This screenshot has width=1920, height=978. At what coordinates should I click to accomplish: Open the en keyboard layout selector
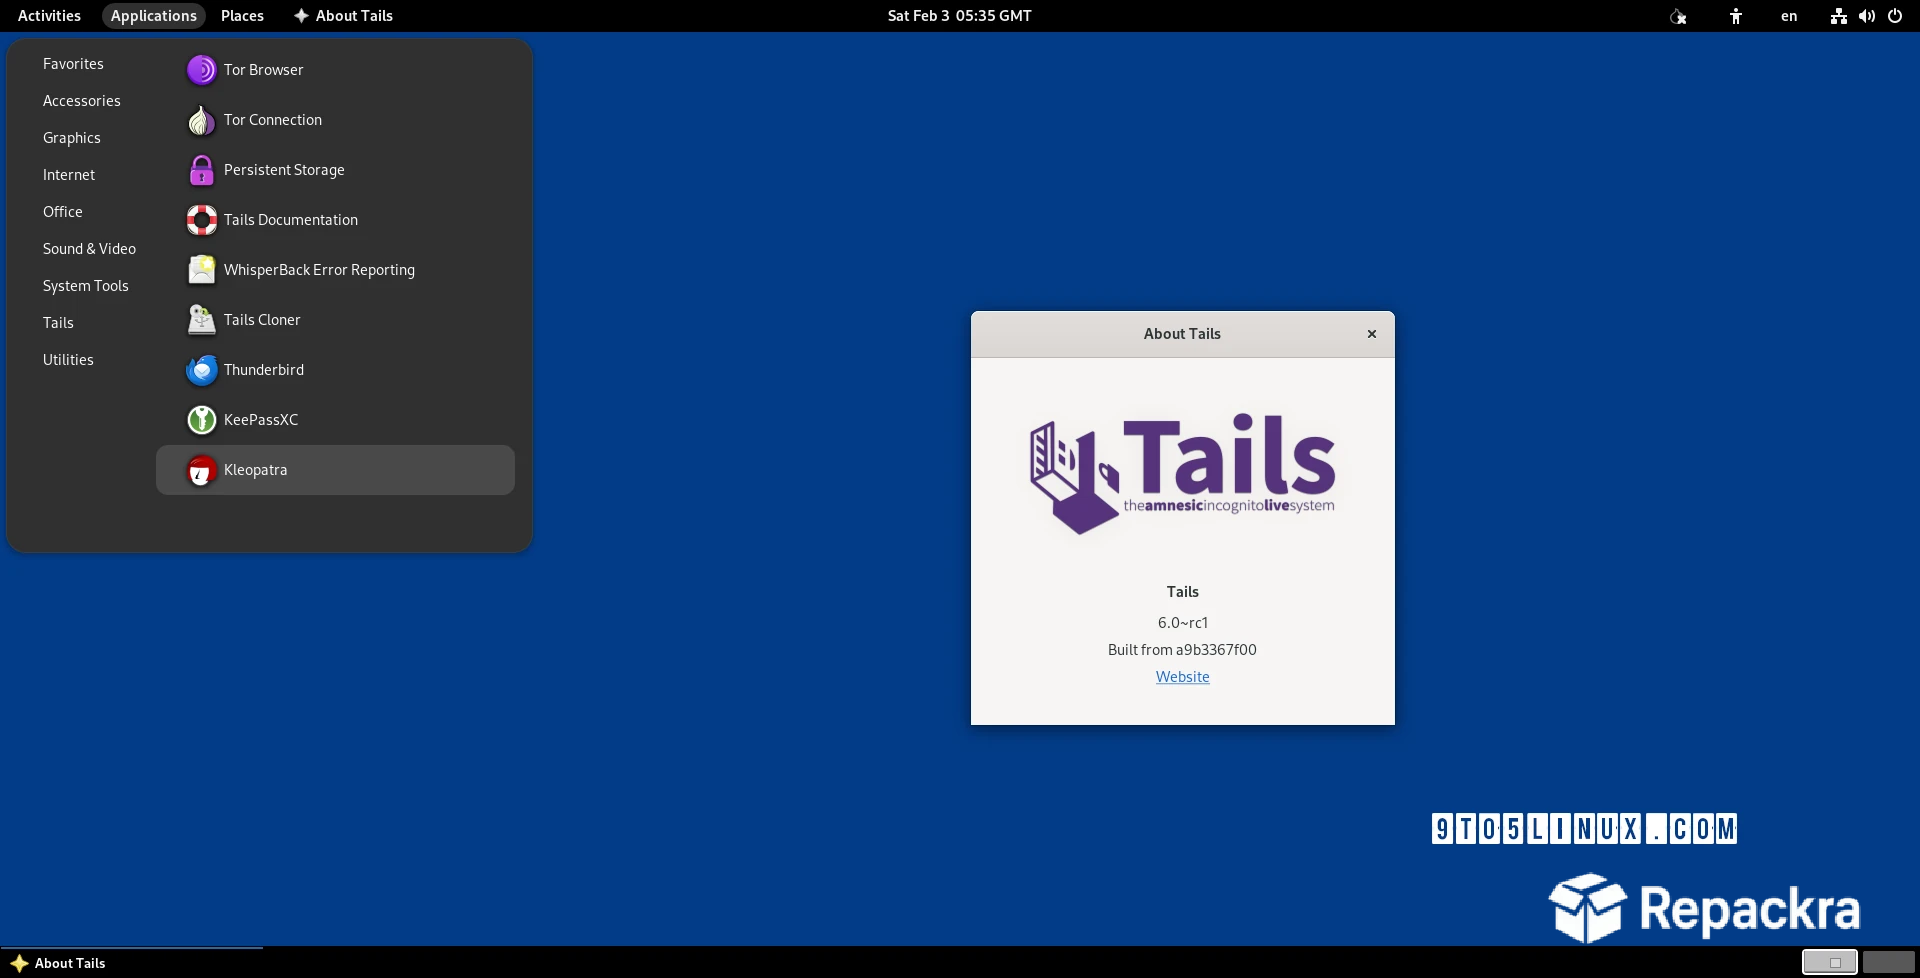coord(1789,16)
